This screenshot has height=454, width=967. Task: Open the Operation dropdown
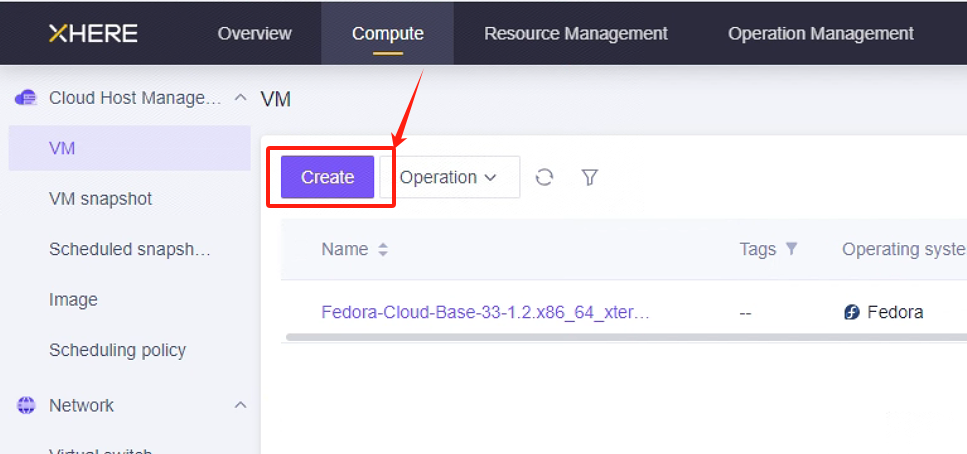pyautogui.click(x=450, y=177)
